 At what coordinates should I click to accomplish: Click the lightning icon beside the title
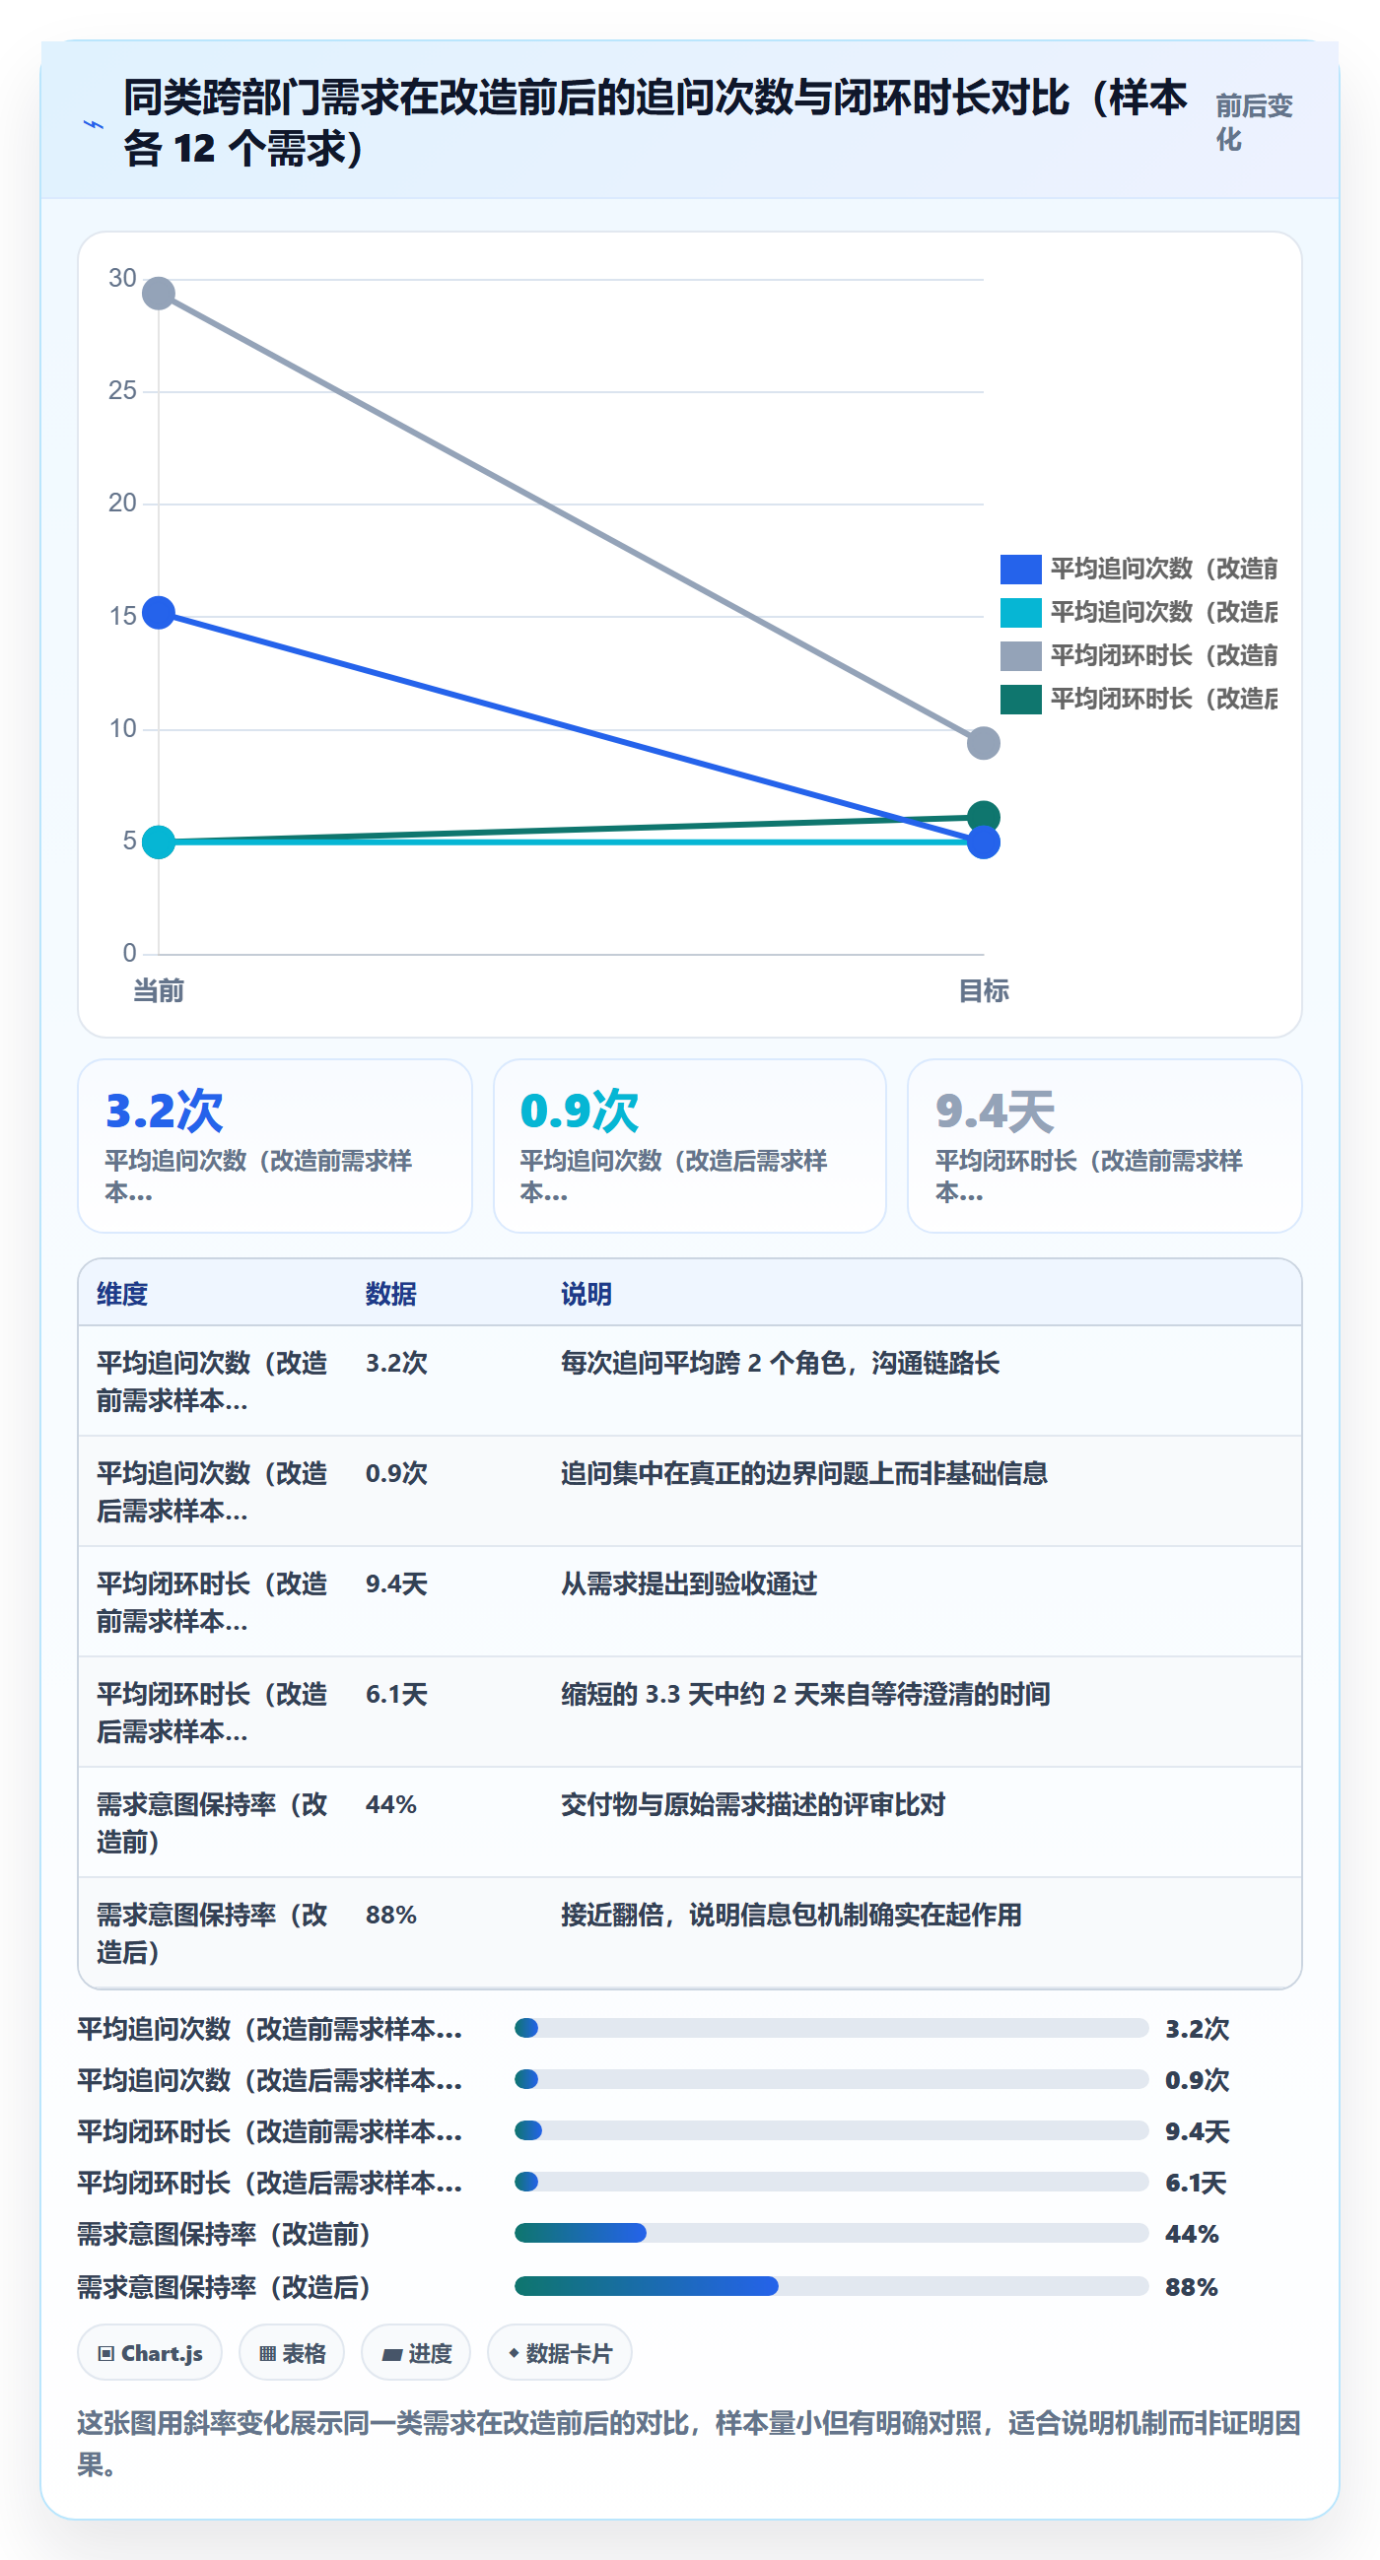[x=93, y=125]
